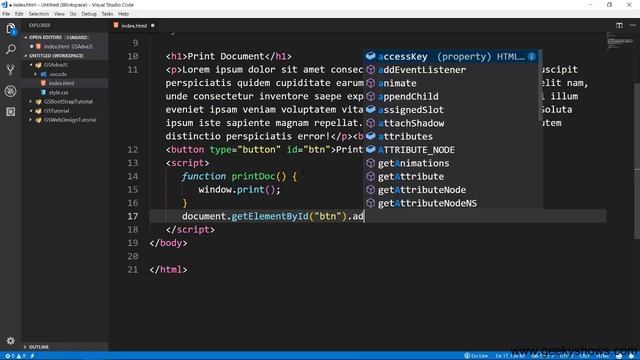Open the Extensions view in activity bar
The image size is (640, 360).
[x=11, y=111]
